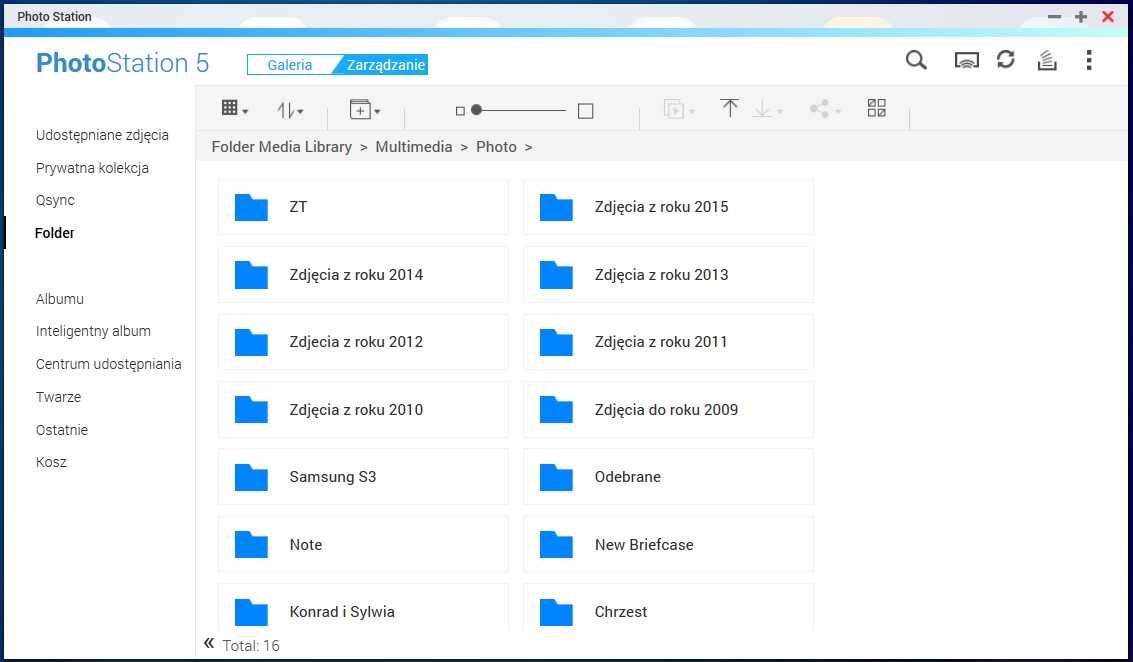Click Zdjecia z roku 2012 folder icon
Viewport: 1133px width, 662px height.
pos(251,342)
